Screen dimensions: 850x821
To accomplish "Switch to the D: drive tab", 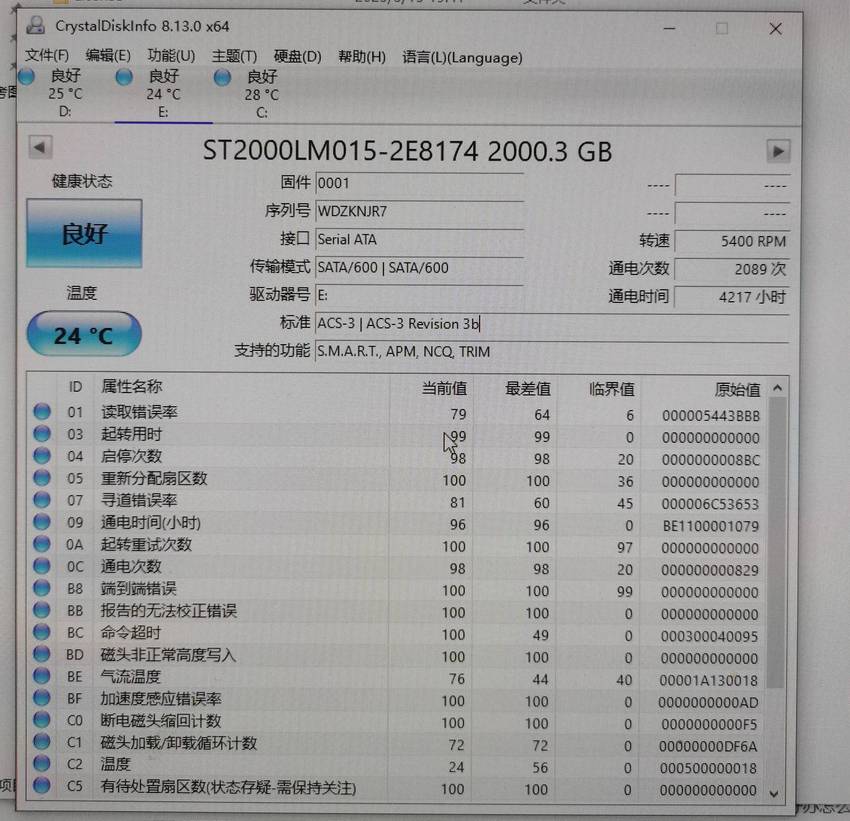I will point(65,93).
